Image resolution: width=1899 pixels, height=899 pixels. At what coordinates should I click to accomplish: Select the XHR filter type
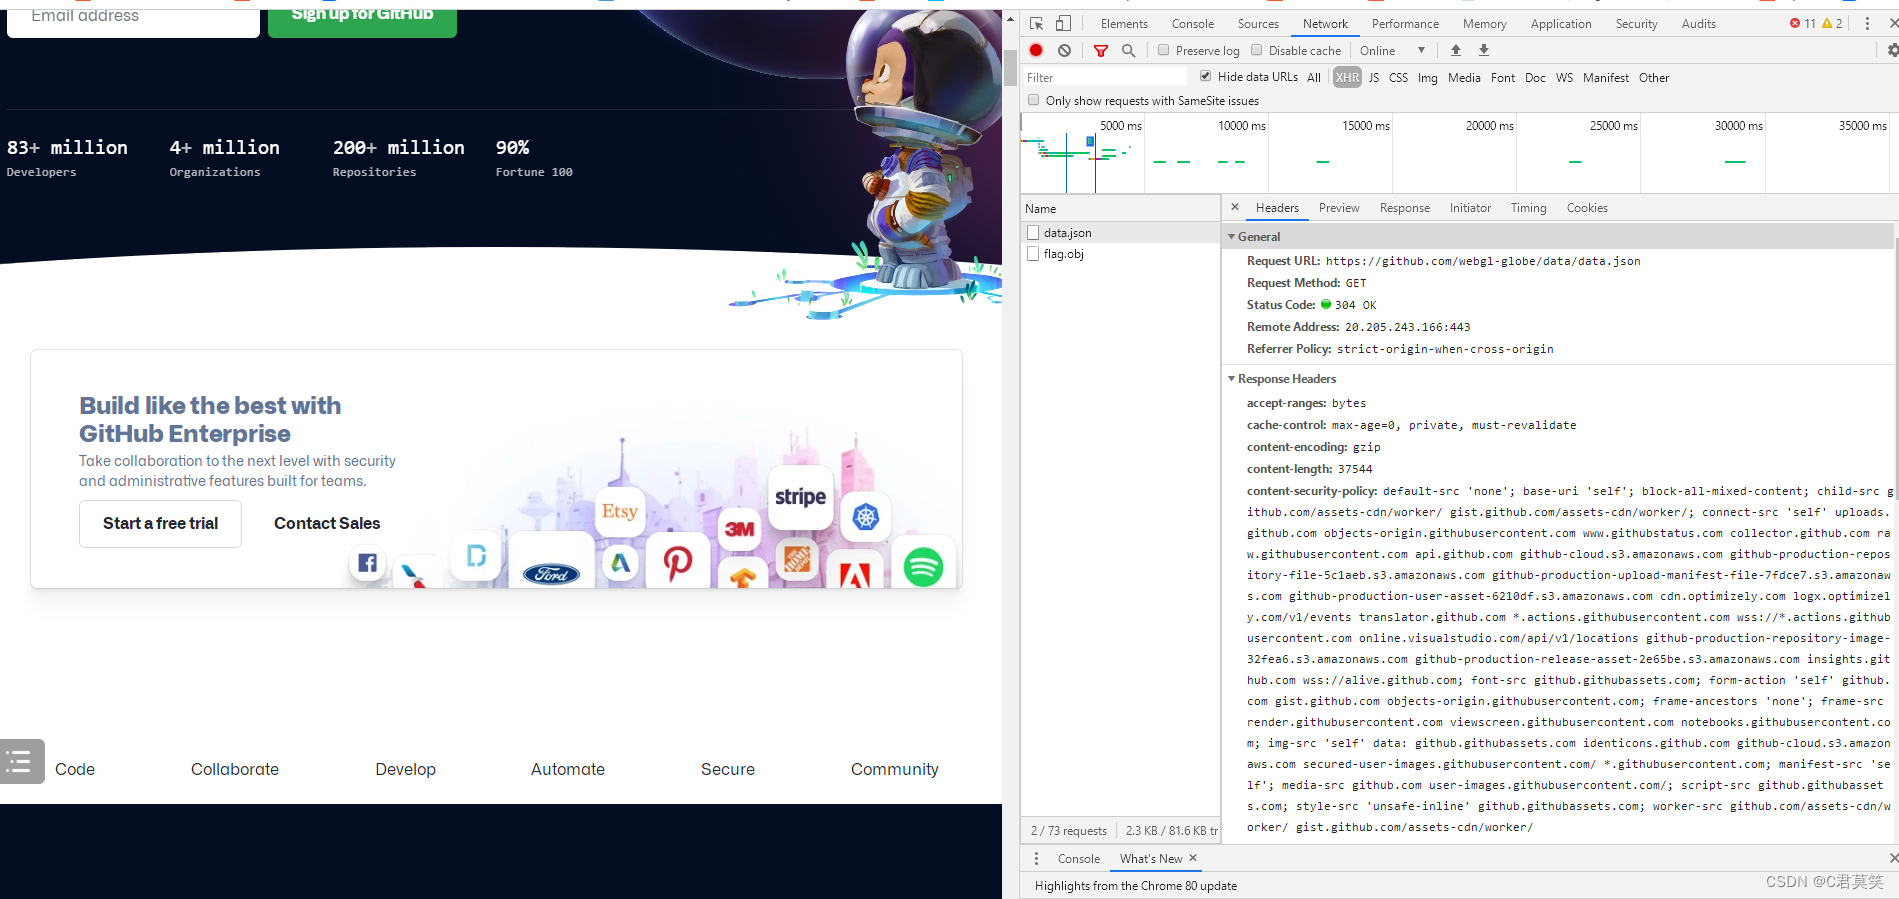coord(1347,77)
